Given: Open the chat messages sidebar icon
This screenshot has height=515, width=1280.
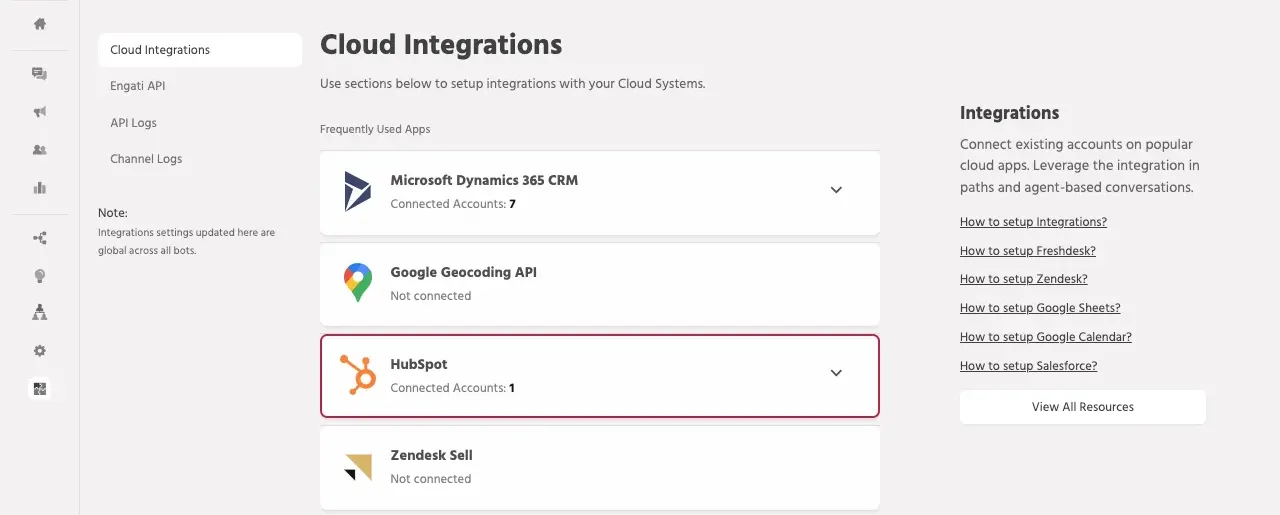Looking at the screenshot, I should 40,74.
